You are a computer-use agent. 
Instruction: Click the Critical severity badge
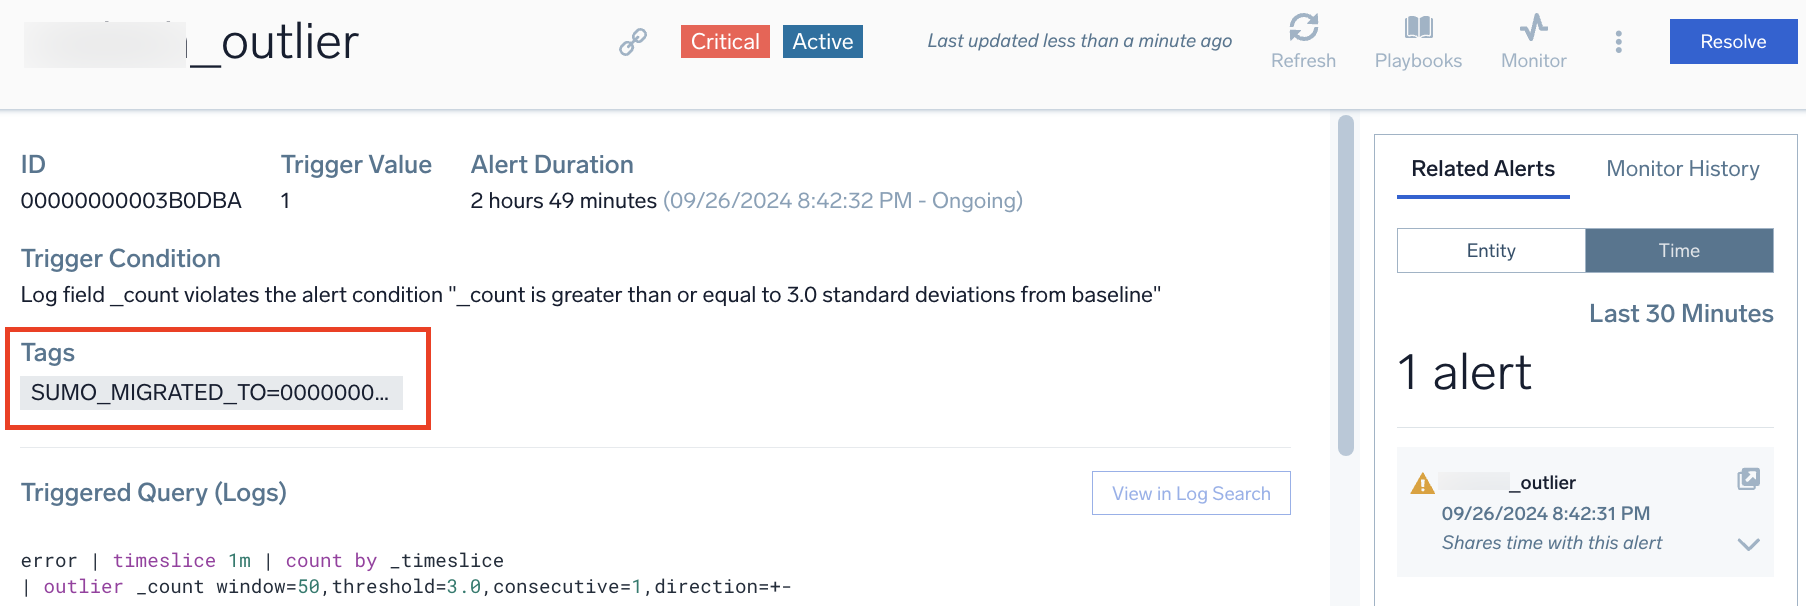724,41
